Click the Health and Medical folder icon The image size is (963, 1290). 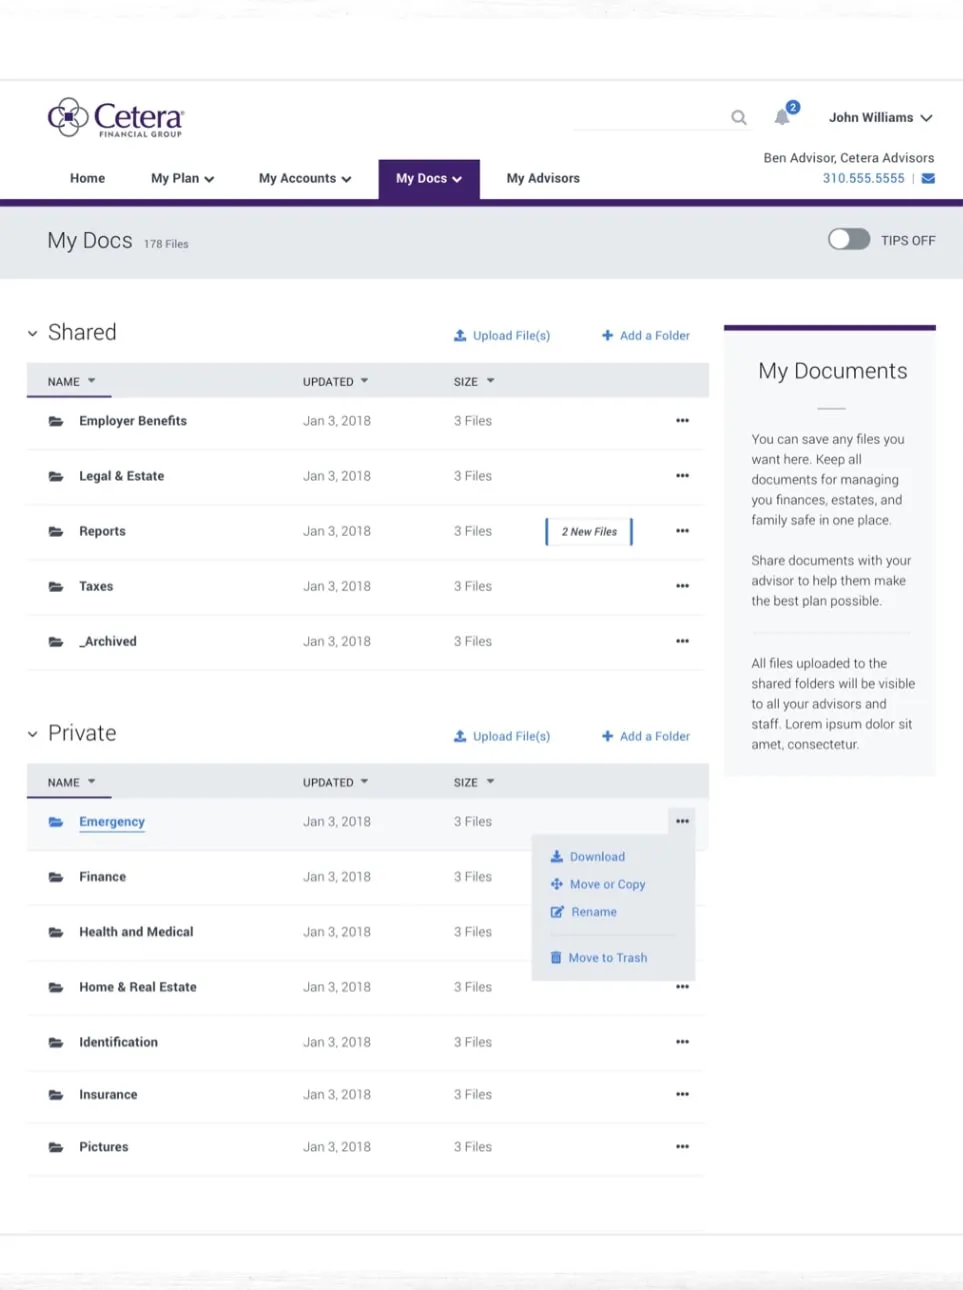(56, 932)
